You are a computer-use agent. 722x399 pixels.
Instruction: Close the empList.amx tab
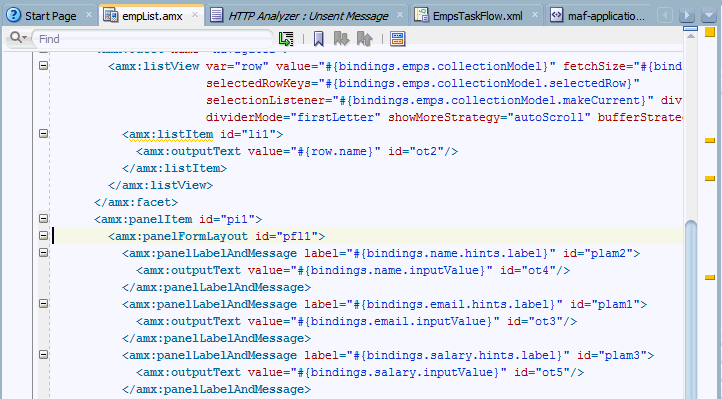[195, 15]
